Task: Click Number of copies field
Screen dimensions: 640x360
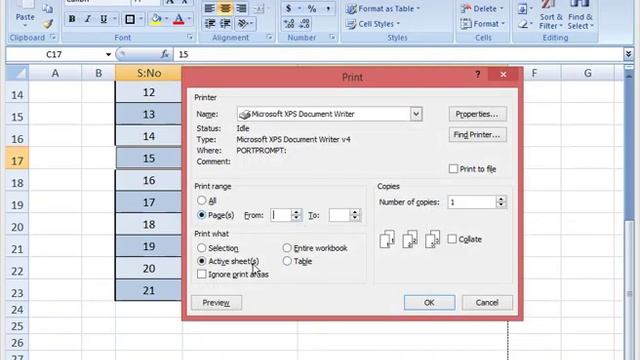Action: 472,202
